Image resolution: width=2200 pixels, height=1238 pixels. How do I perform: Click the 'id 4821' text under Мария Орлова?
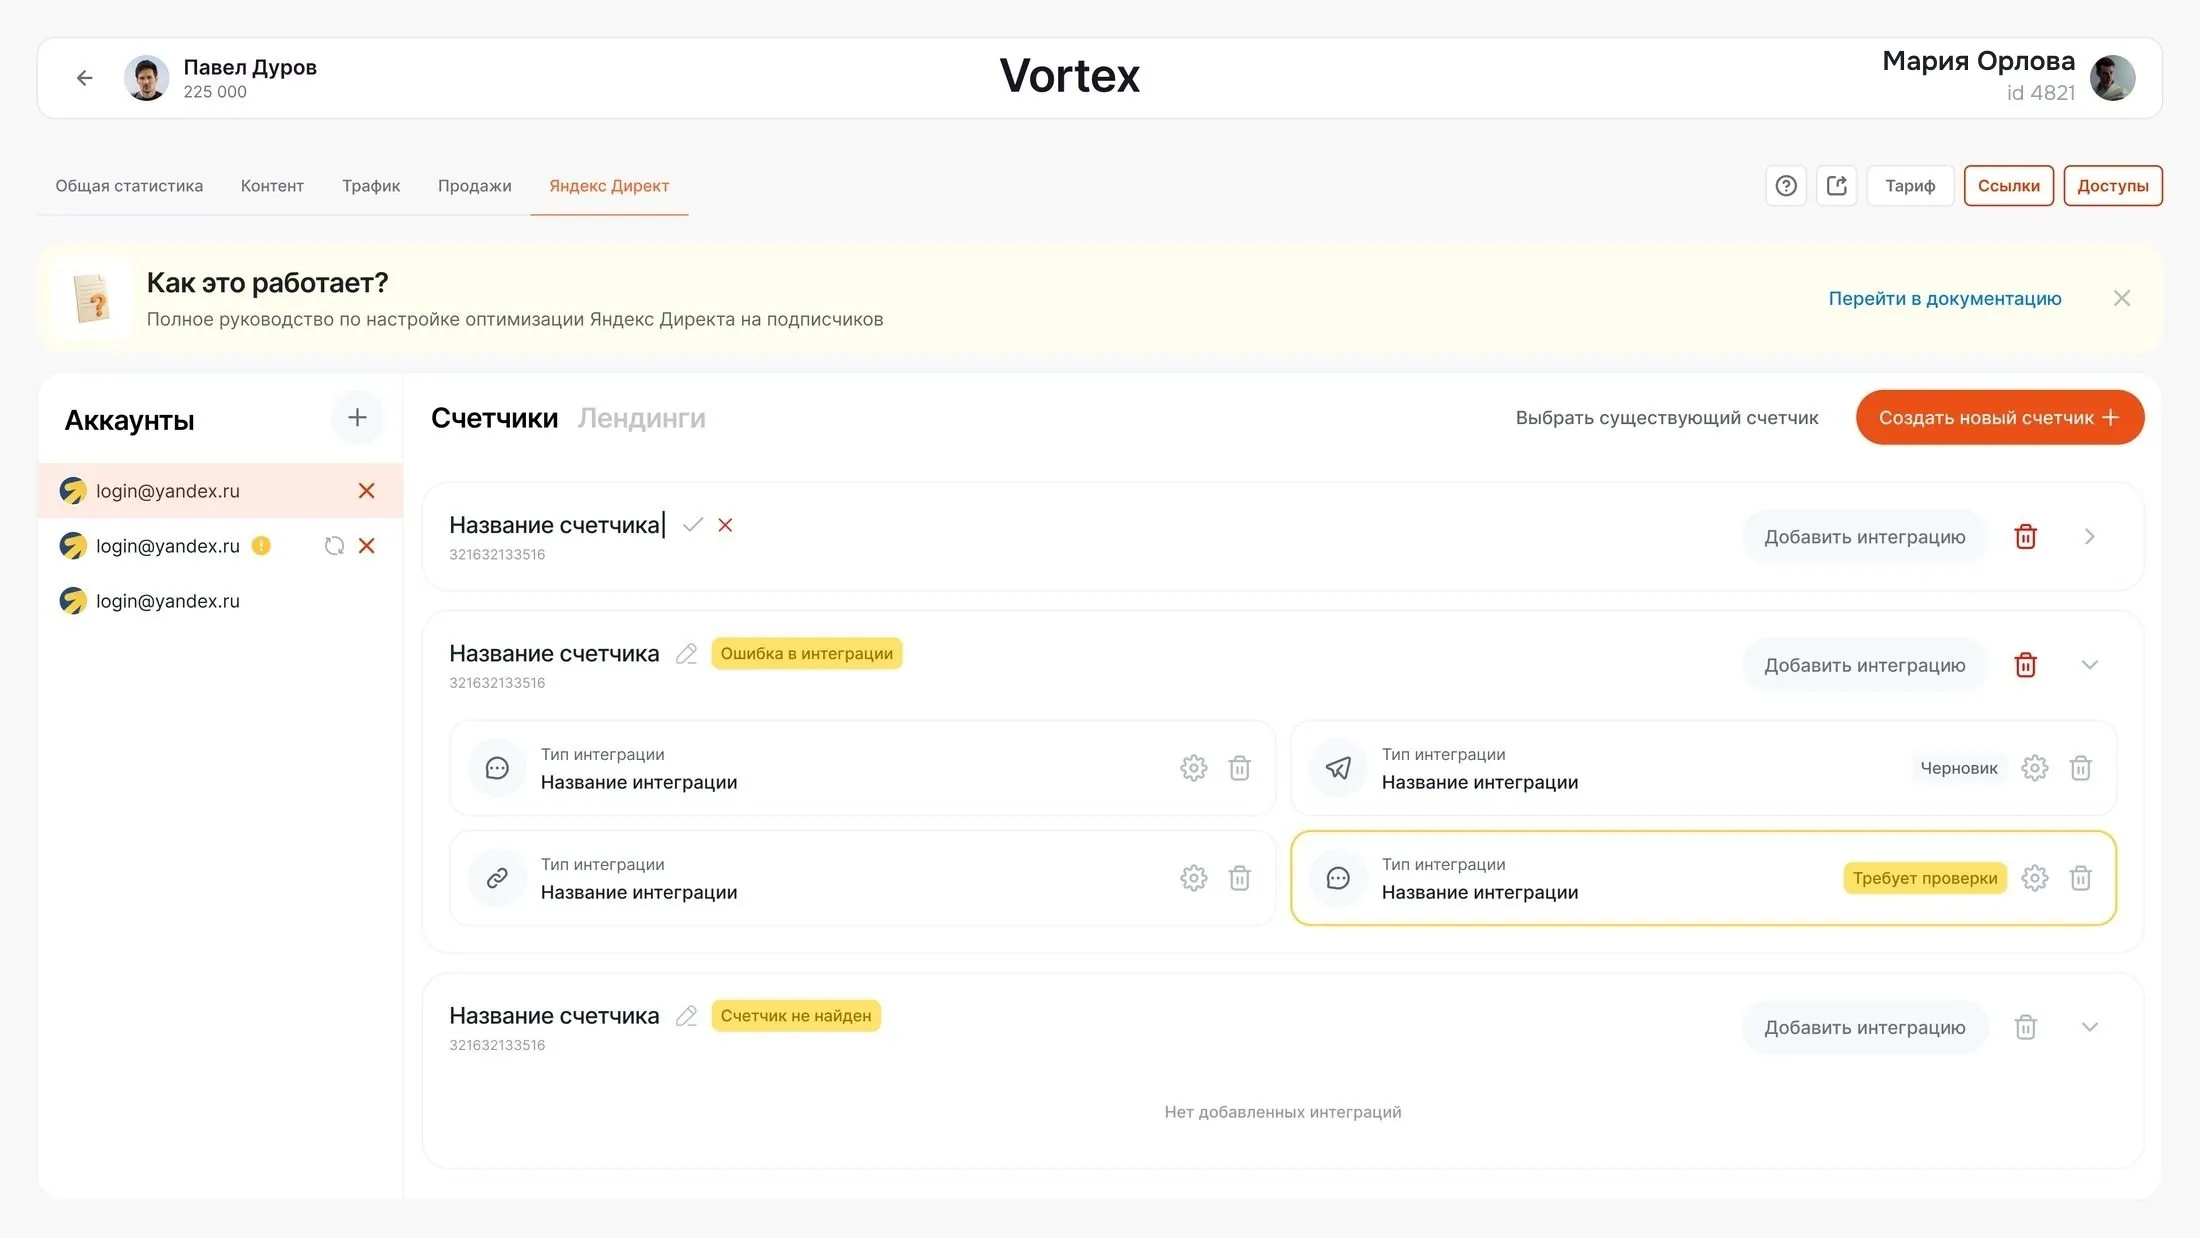2041,93
